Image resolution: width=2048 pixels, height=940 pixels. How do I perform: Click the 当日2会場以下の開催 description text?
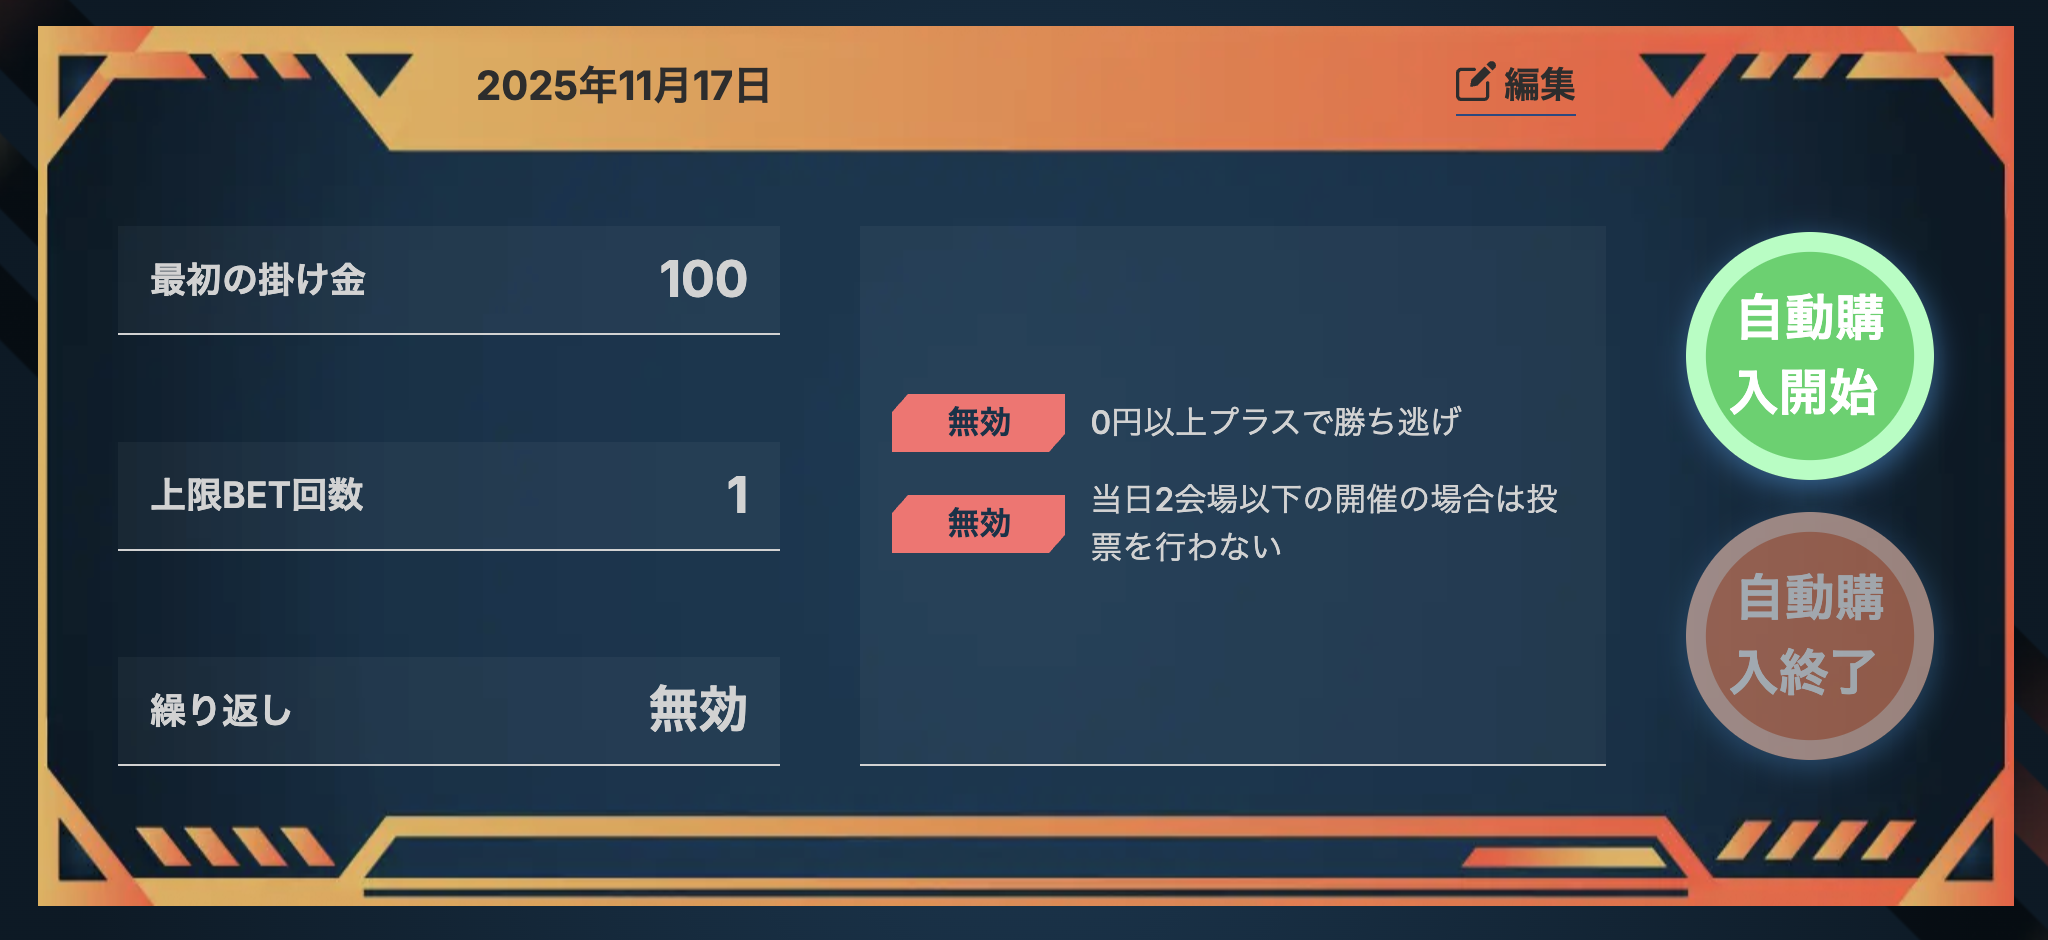(x=1322, y=522)
